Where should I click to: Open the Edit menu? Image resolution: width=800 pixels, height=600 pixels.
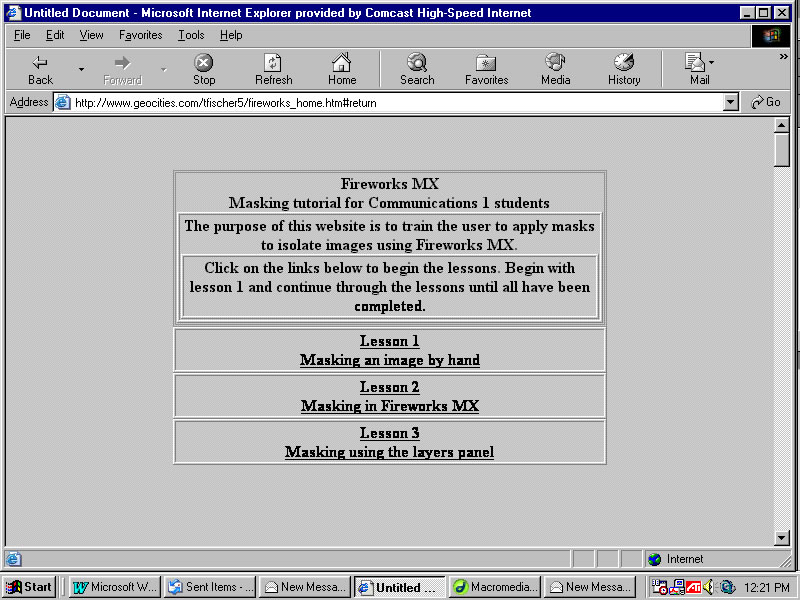point(55,35)
